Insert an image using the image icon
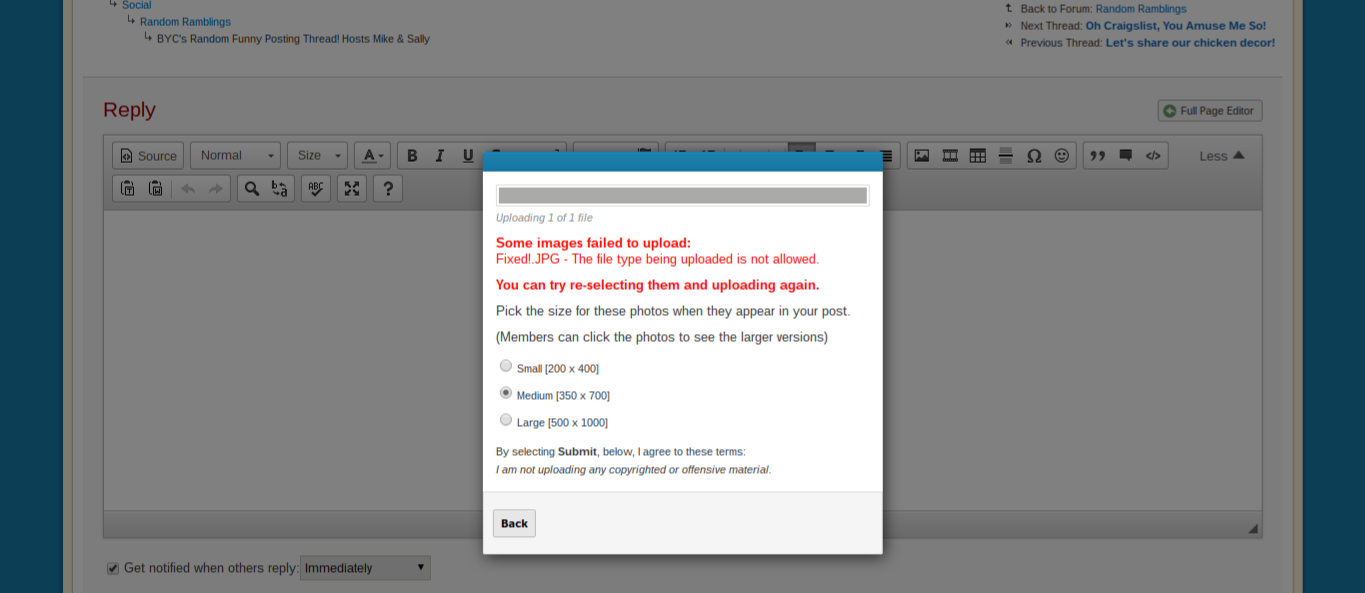The width and height of the screenshot is (1365, 593). click(922, 156)
